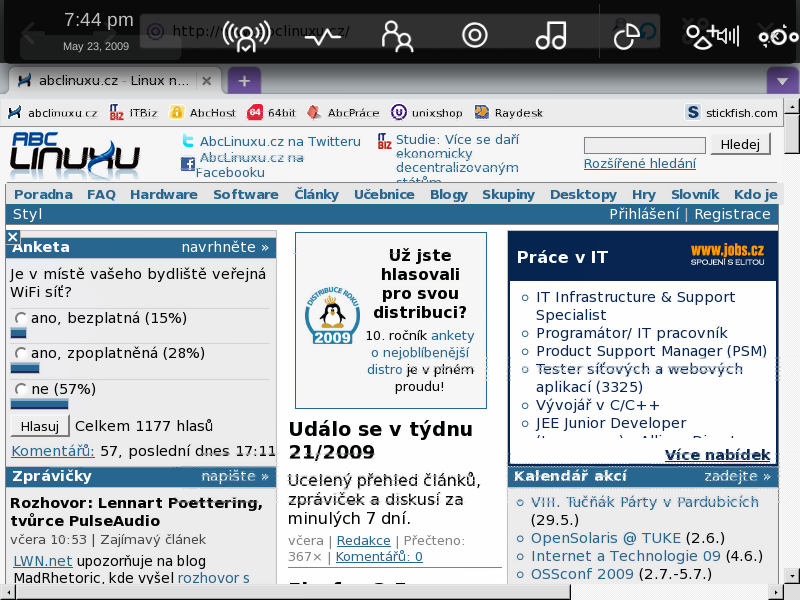Open the FAQ menu item

coord(101,194)
